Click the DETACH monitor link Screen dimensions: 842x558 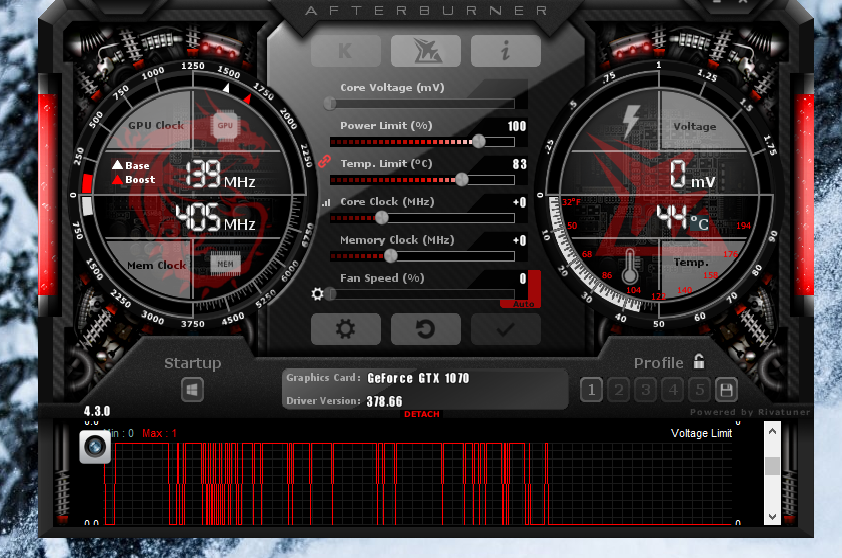point(422,414)
